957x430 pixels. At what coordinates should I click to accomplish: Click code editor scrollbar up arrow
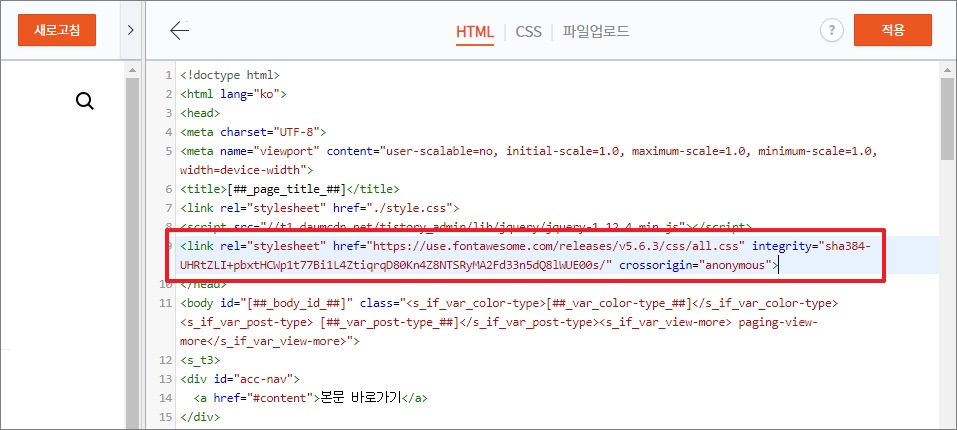point(947,71)
